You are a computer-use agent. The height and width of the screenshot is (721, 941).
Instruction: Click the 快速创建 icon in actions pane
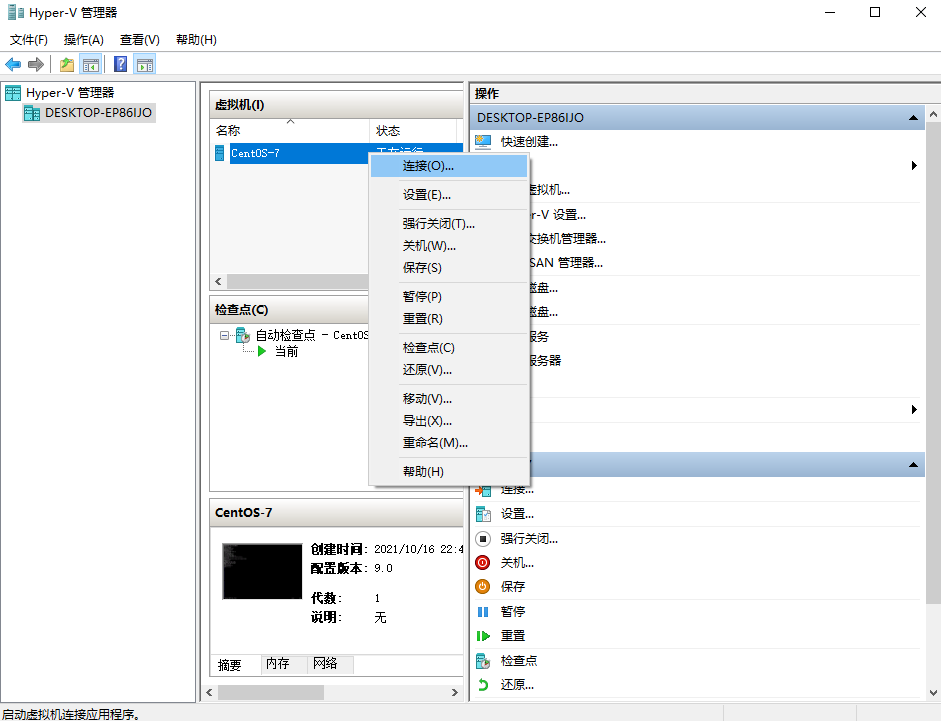click(x=483, y=142)
